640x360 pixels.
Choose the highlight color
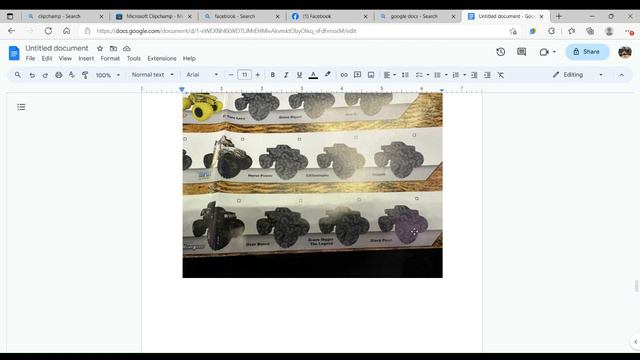tap(327, 75)
